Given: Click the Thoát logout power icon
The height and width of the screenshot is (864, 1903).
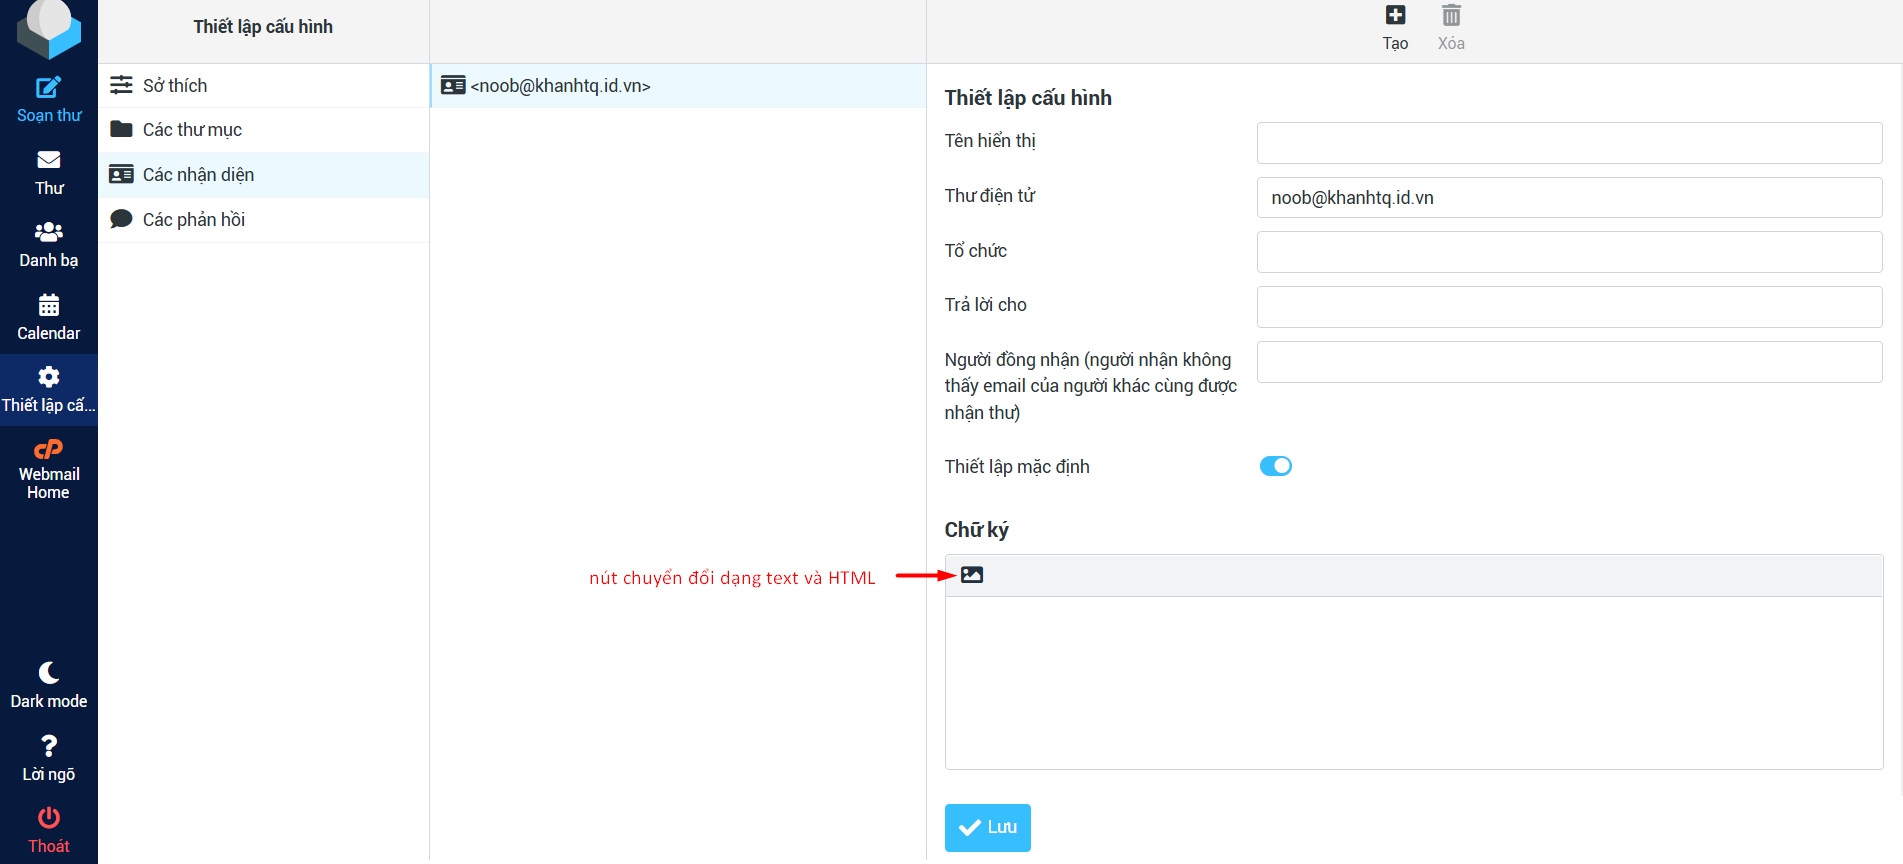Looking at the screenshot, I should [x=48, y=819].
